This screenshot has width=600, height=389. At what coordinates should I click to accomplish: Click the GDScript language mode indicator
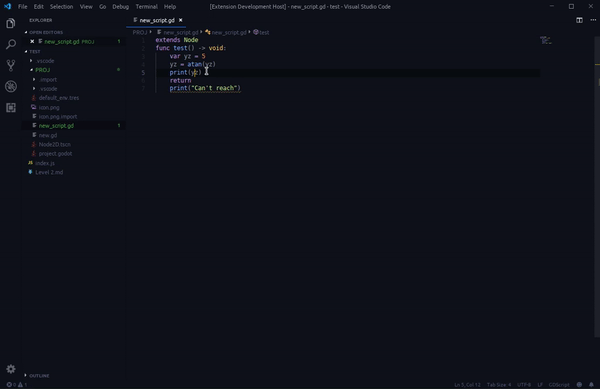point(559,385)
